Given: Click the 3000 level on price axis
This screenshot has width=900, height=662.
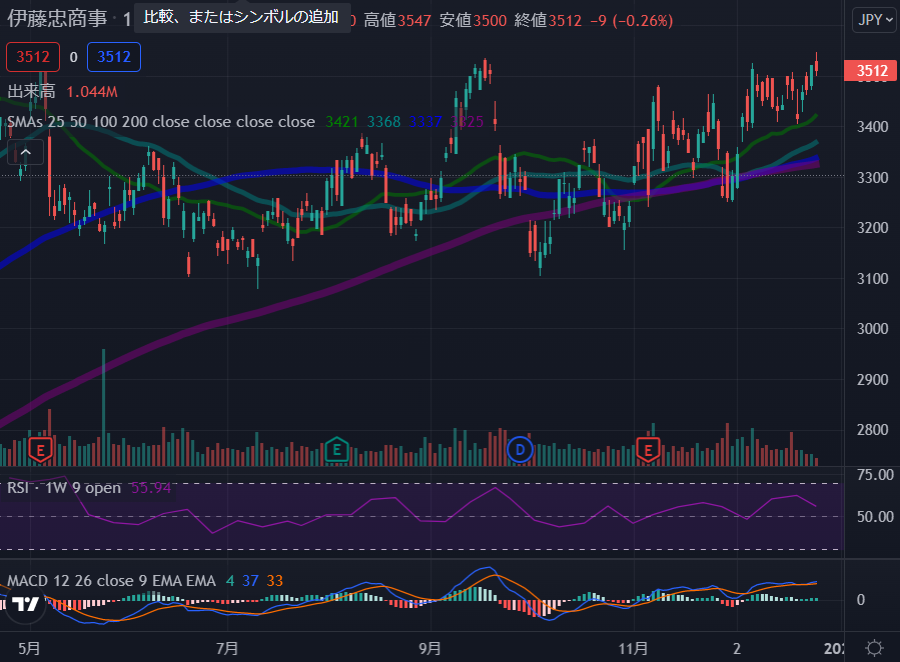Looking at the screenshot, I should (871, 329).
